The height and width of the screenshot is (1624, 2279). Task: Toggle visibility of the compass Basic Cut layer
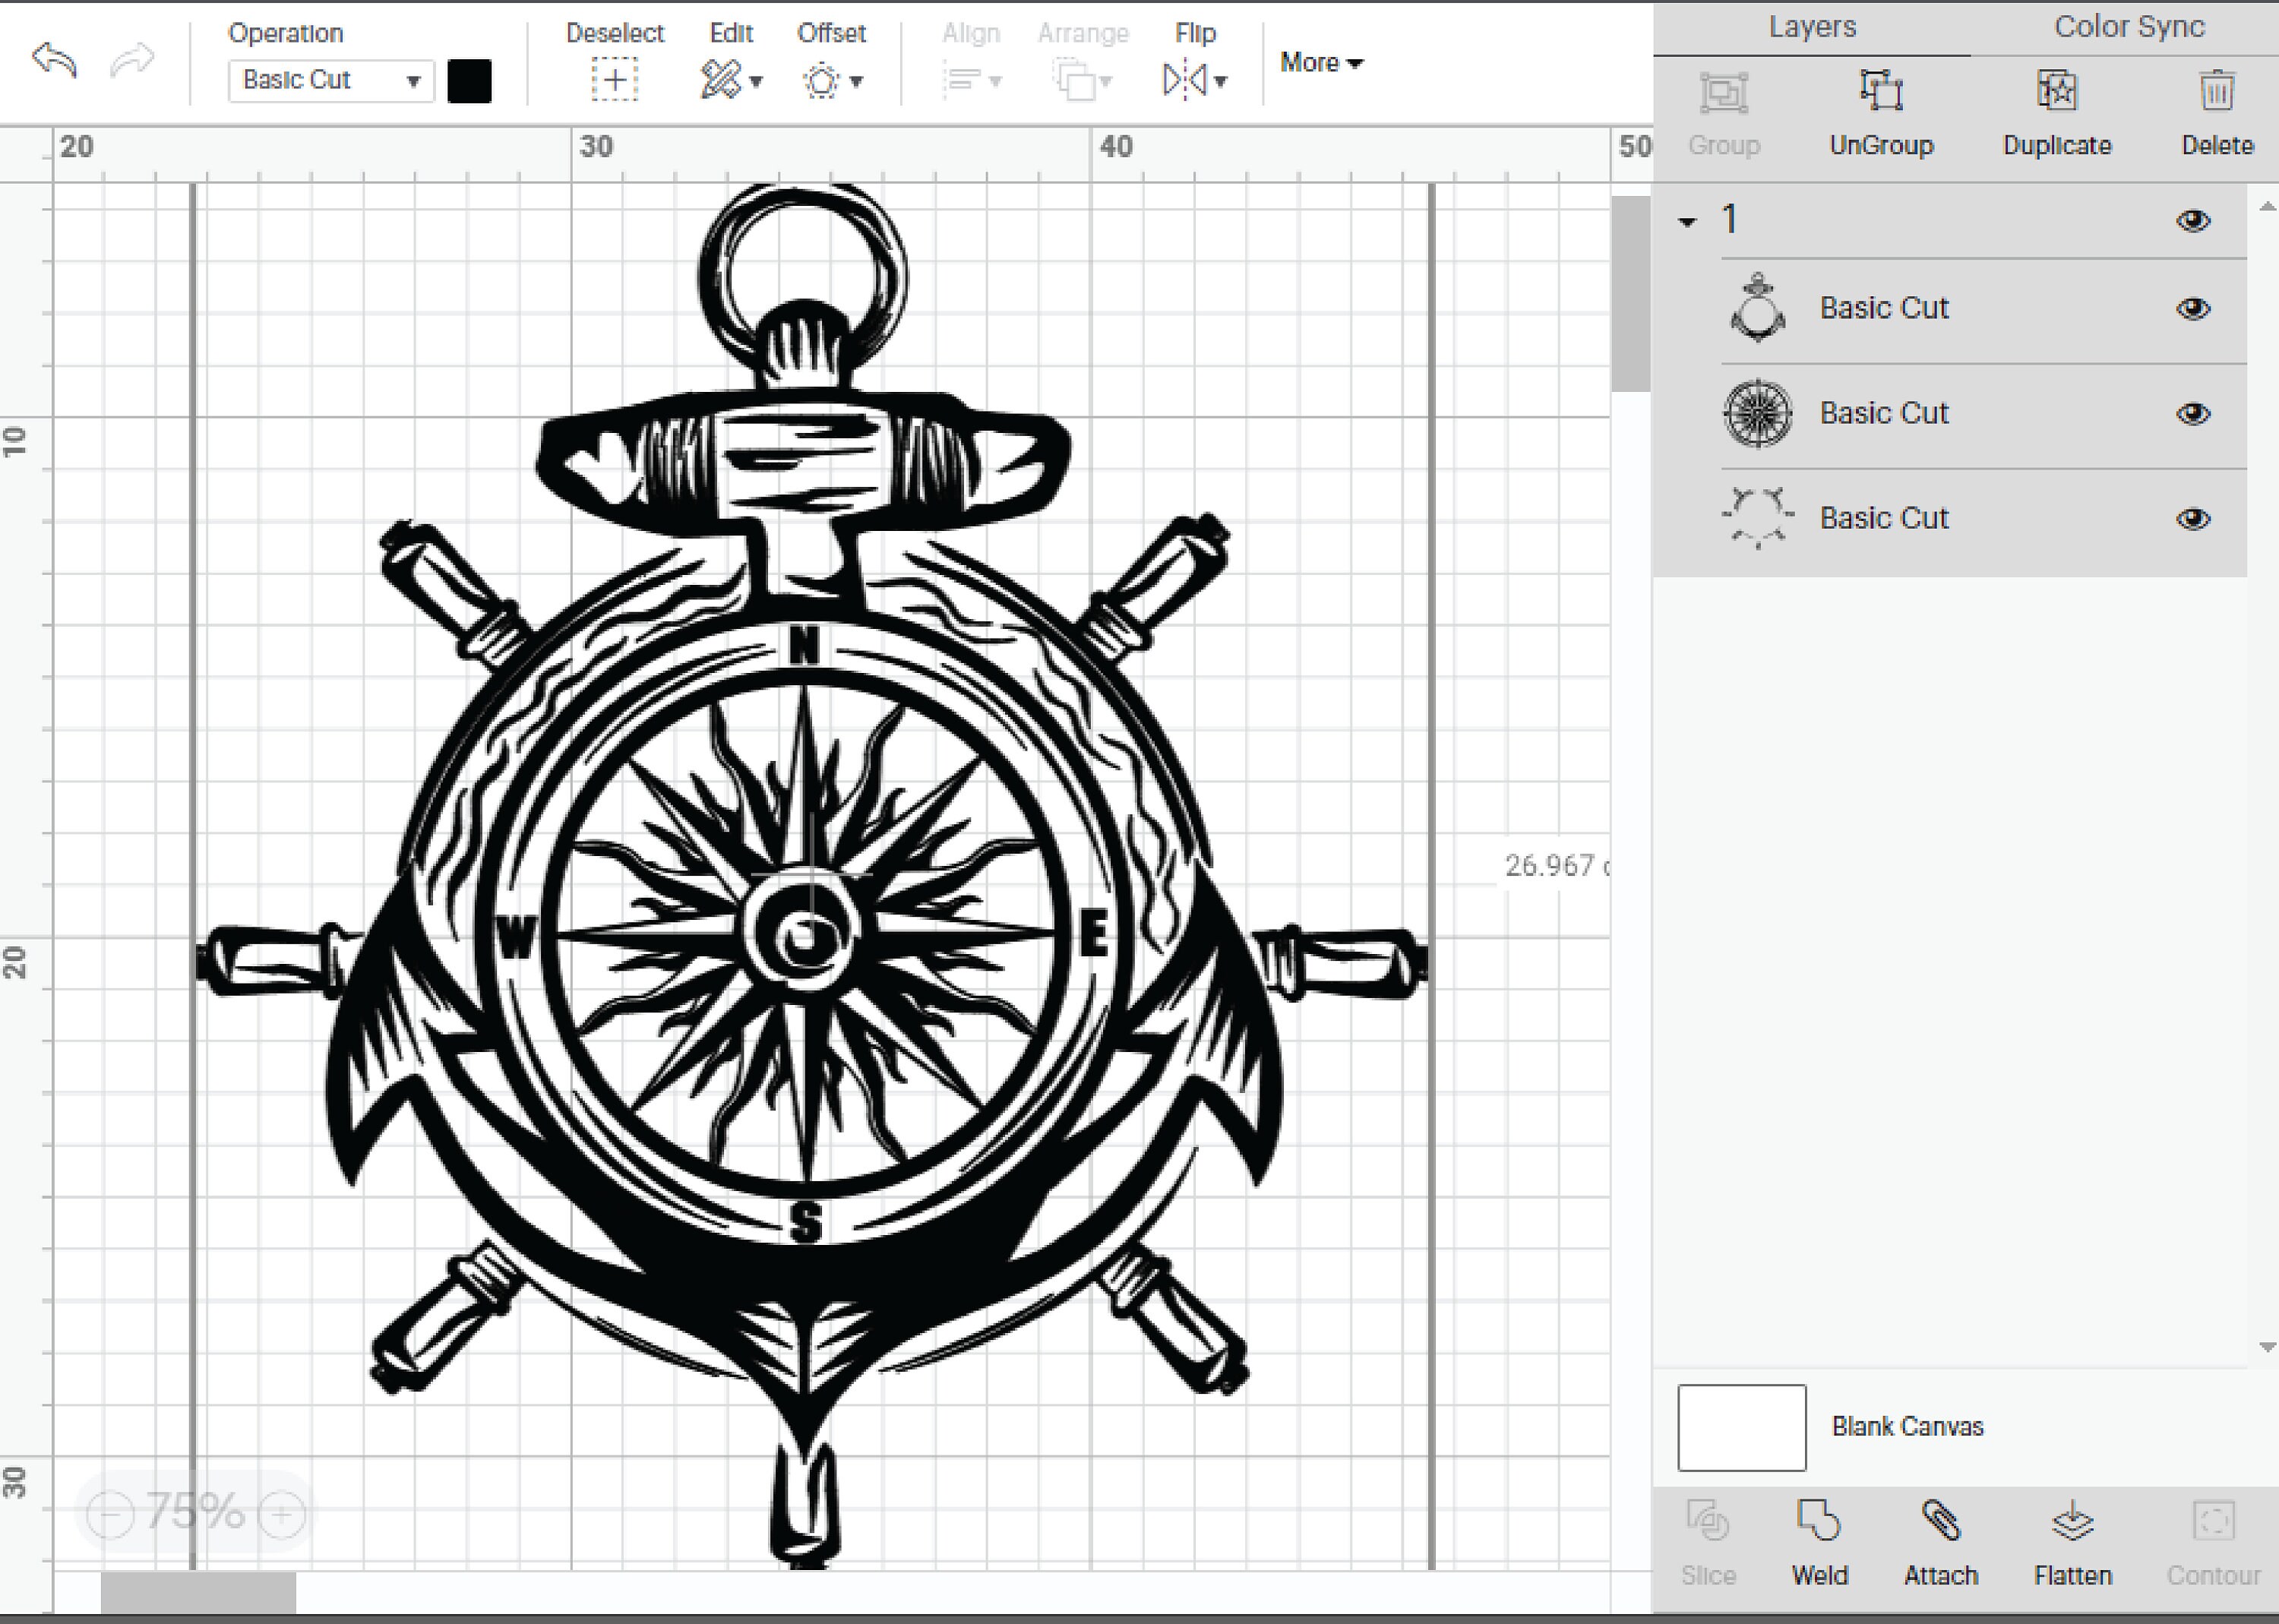[2194, 413]
